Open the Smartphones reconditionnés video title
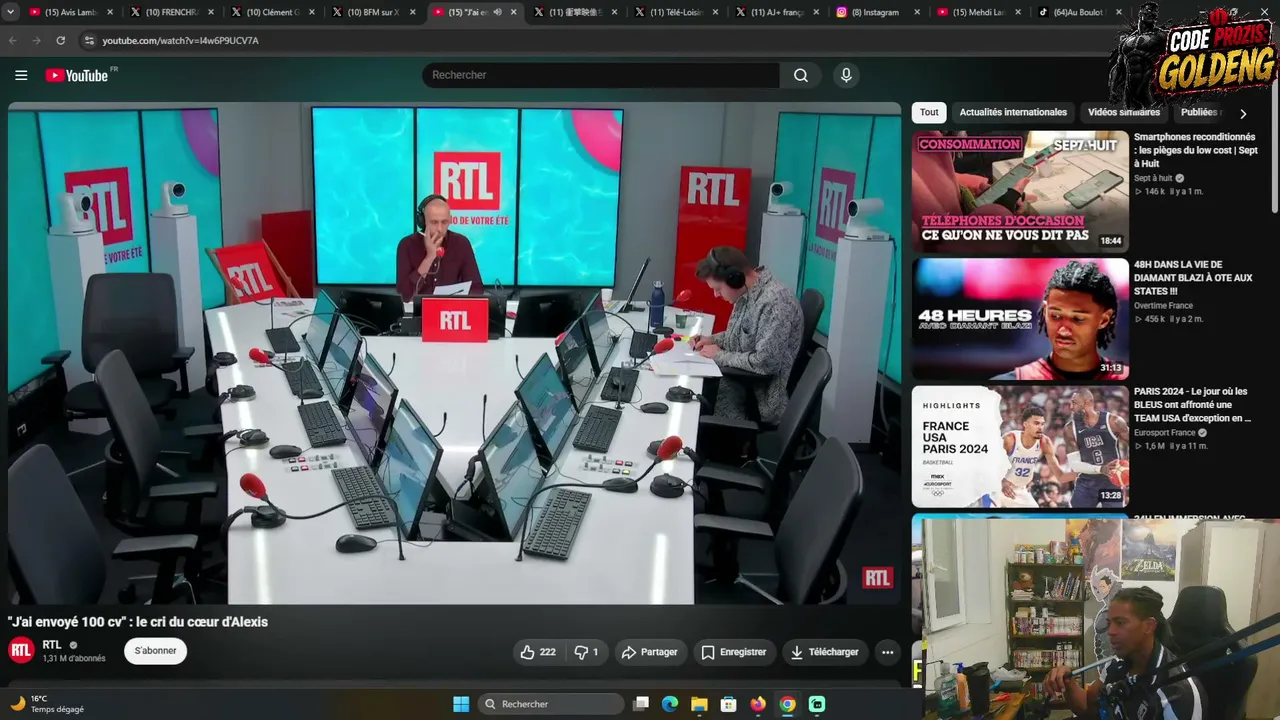 tap(1195, 150)
